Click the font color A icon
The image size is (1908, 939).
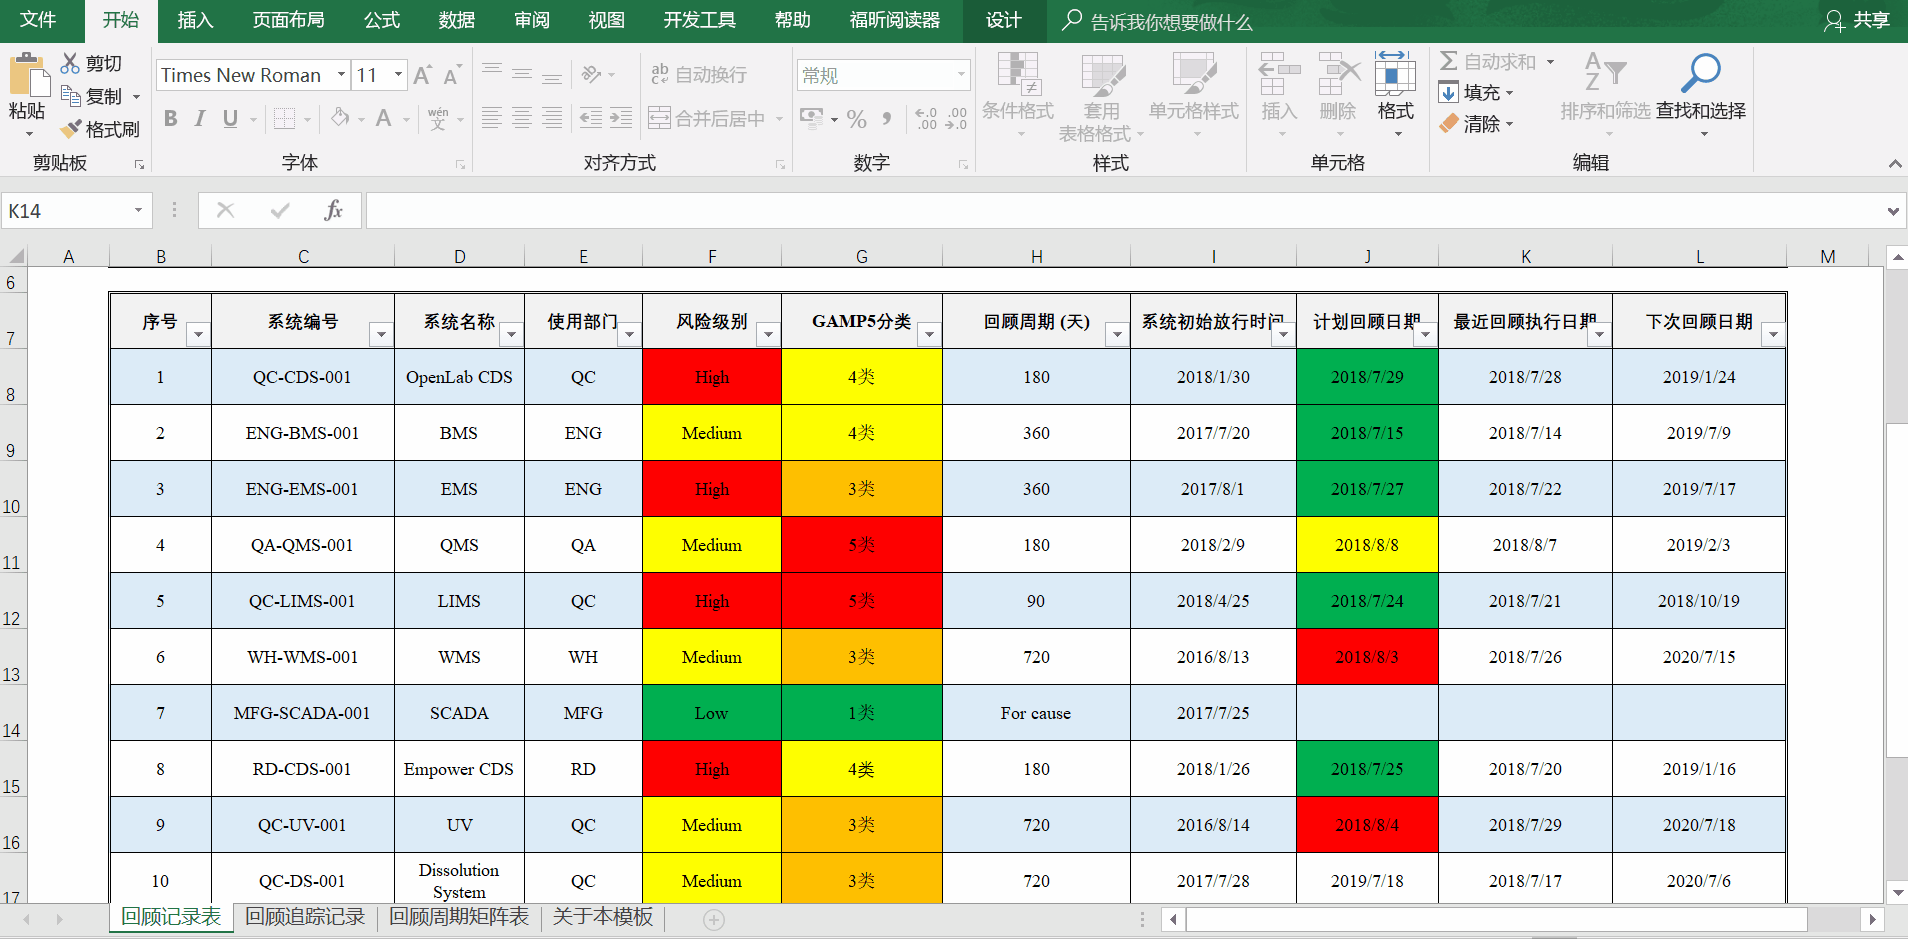pos(383,118)
